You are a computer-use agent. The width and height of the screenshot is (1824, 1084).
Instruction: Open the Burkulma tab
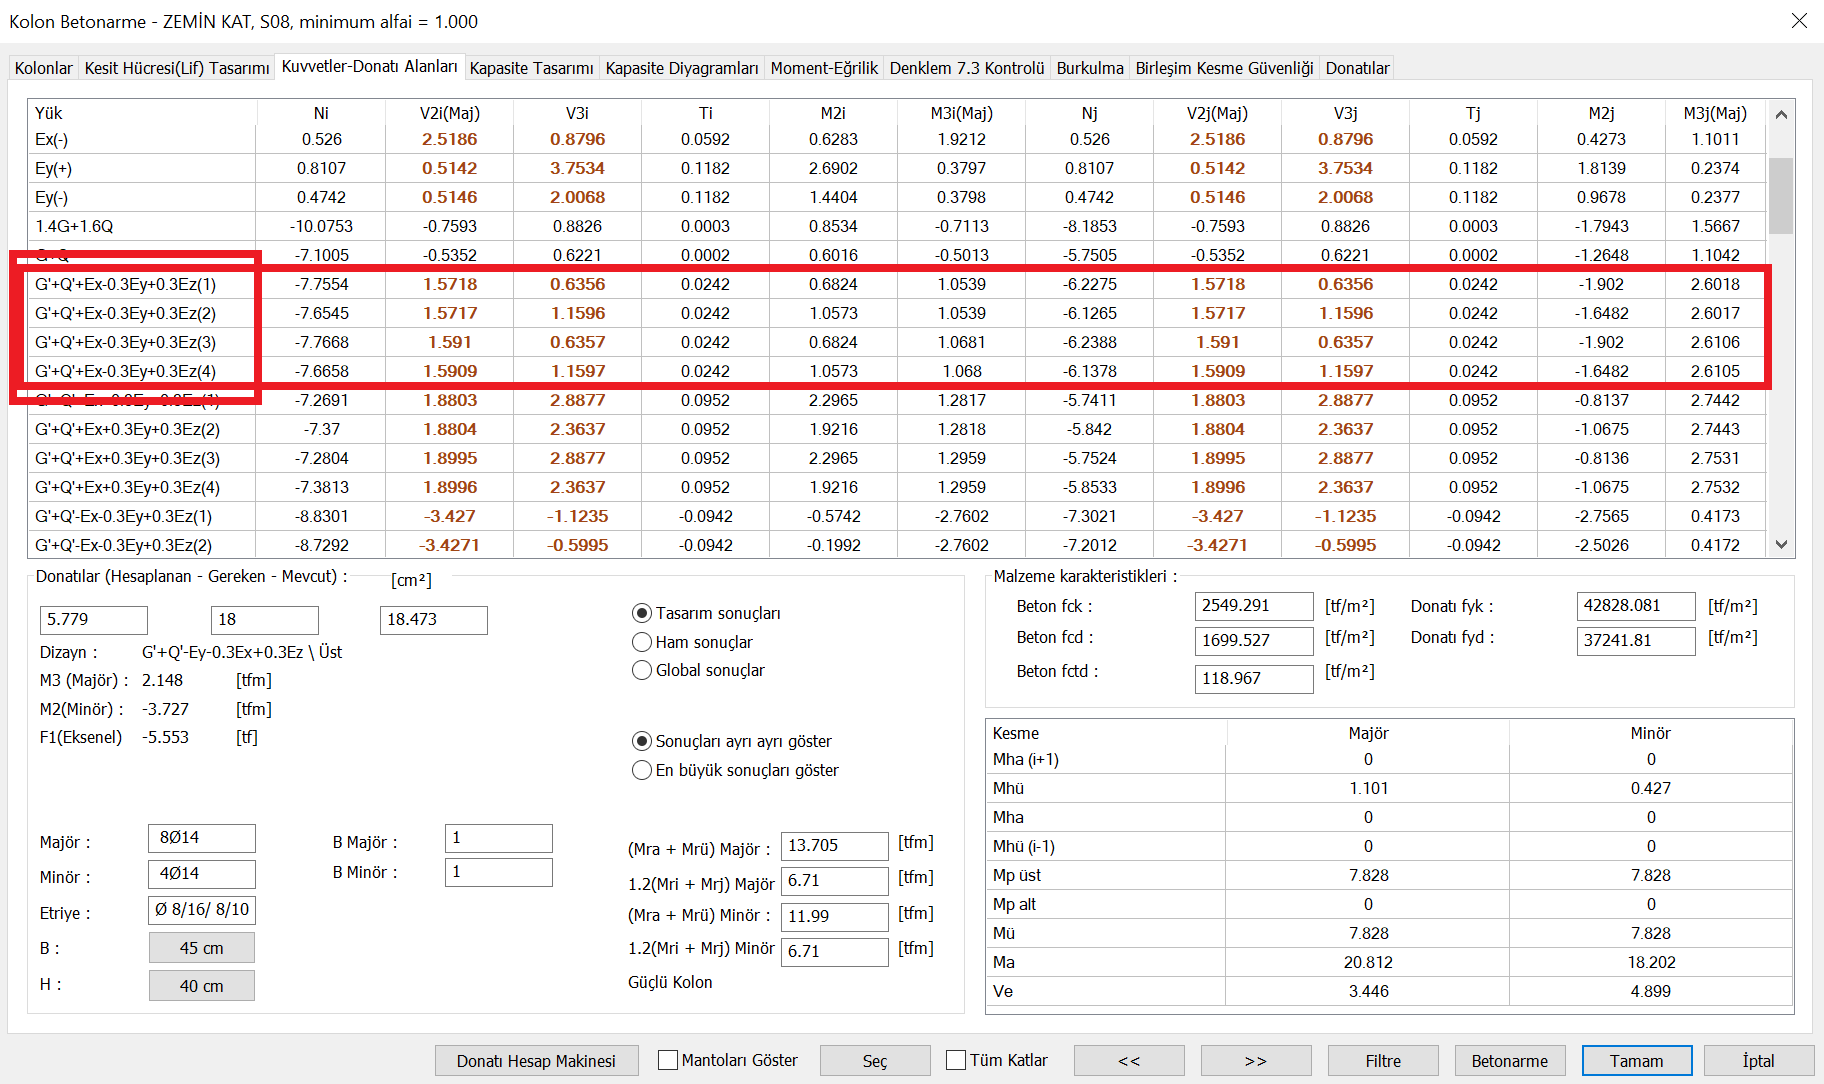click(1090, 68)
